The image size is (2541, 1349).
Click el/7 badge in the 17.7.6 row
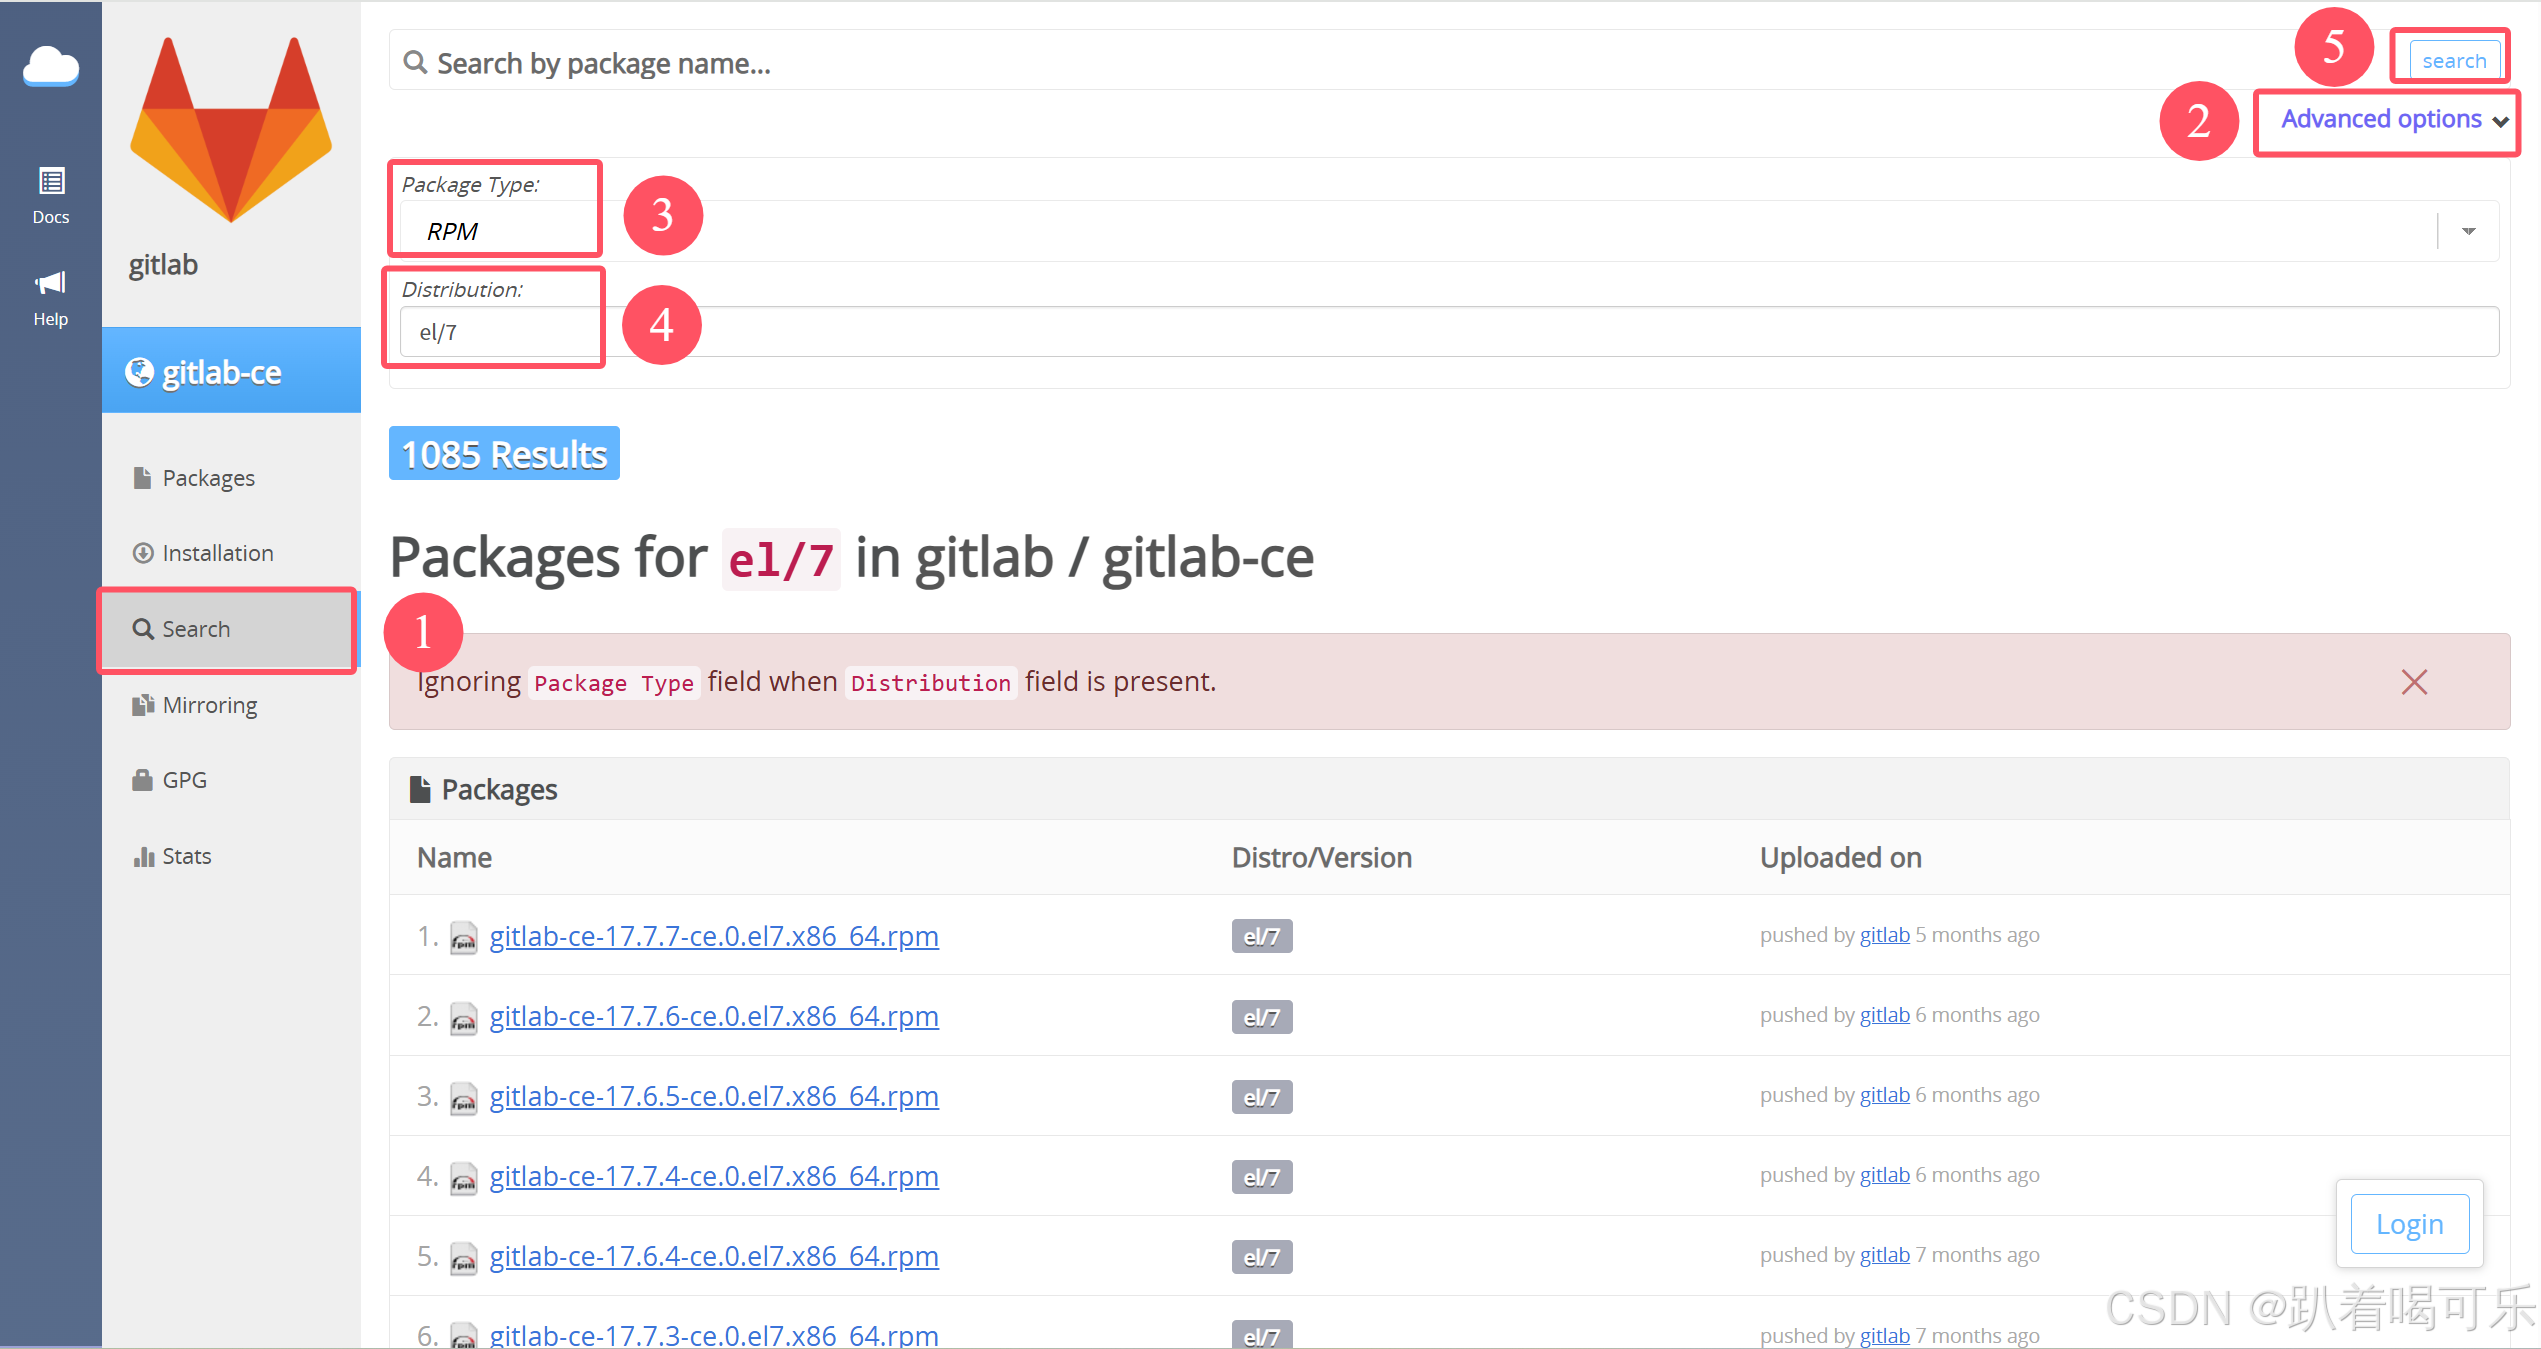click(x=1261, y=1017)
